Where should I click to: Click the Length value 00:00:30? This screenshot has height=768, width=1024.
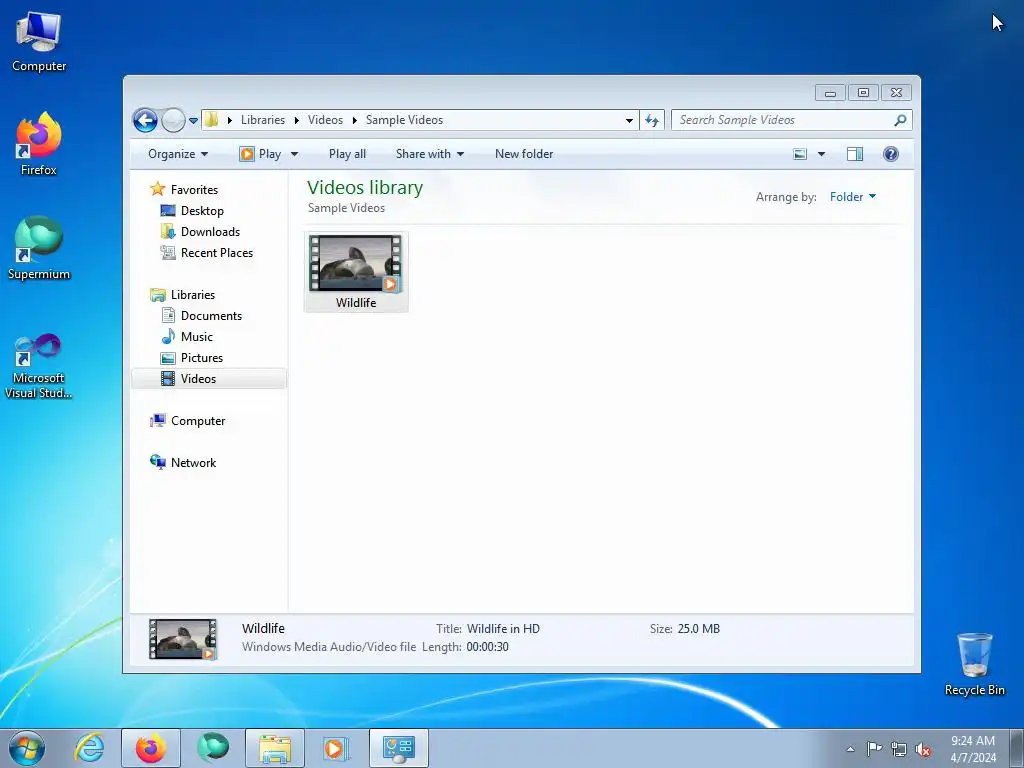[x=487, y=647]
